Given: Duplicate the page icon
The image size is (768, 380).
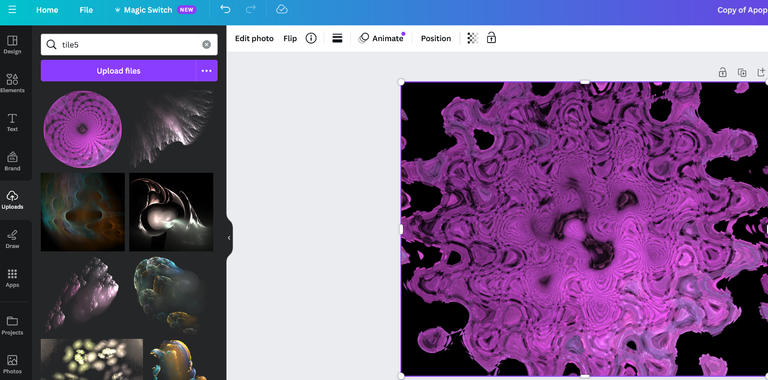Looking at the screenshot, I should 742,72.
